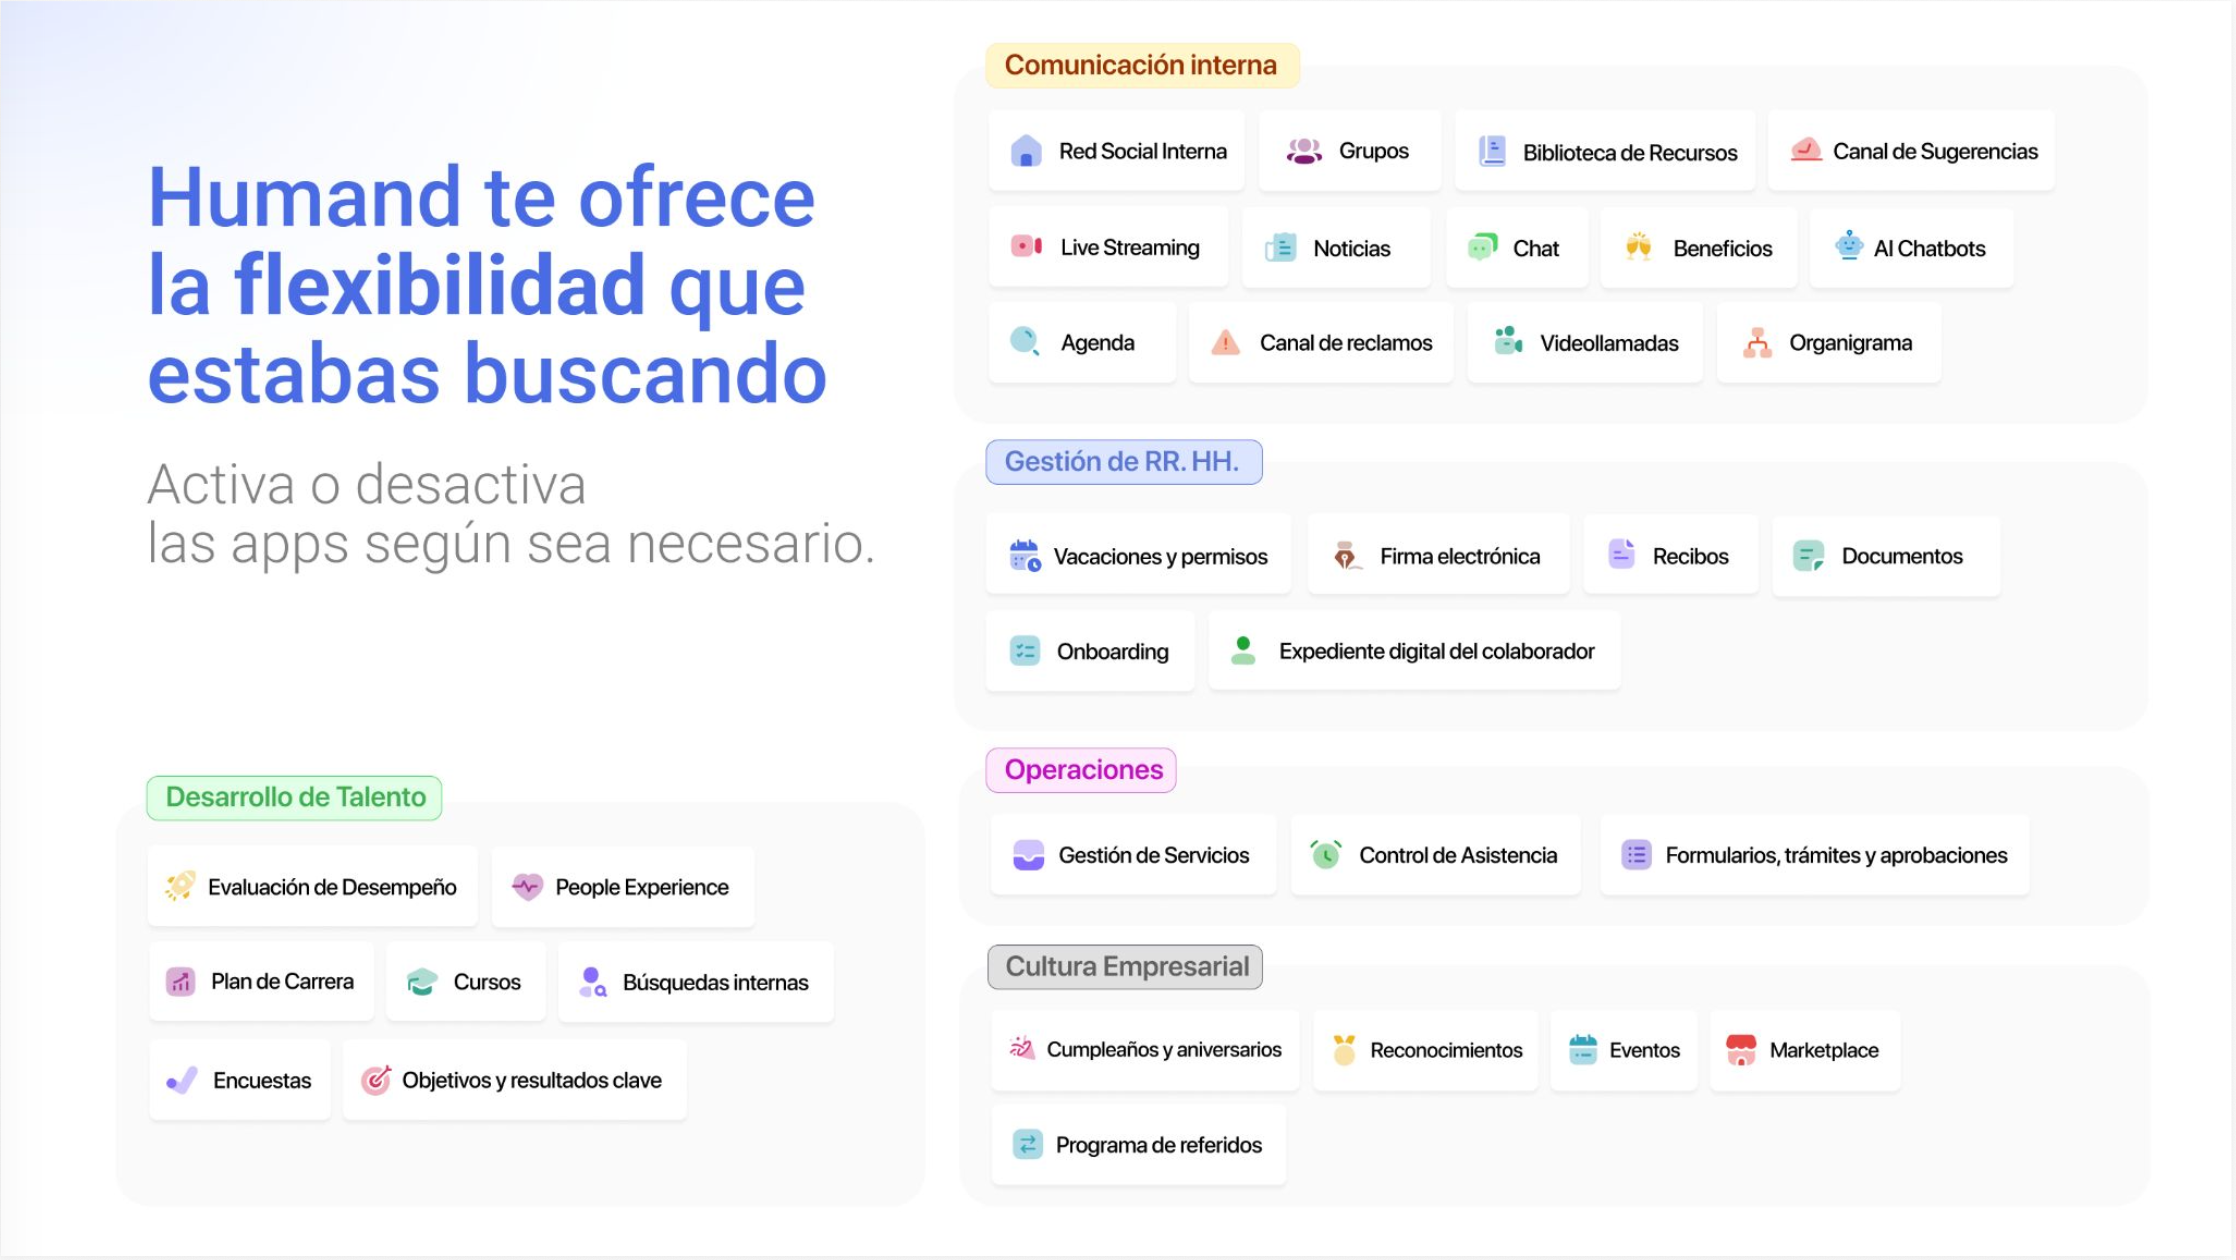Screen dimensions: 2236x1260
Task: Click the Expediente digital person icon
Action: point(1243,651)
